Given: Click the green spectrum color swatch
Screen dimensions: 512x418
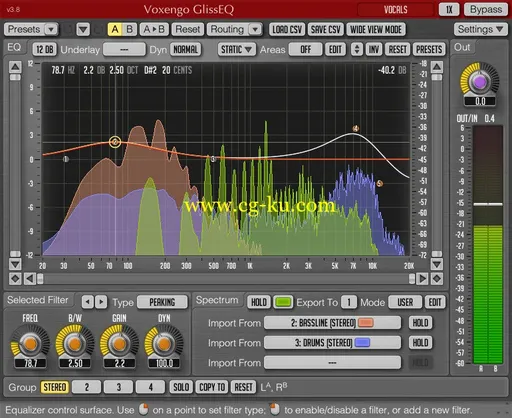Looking at the screenshot, I should pos(283,302).
